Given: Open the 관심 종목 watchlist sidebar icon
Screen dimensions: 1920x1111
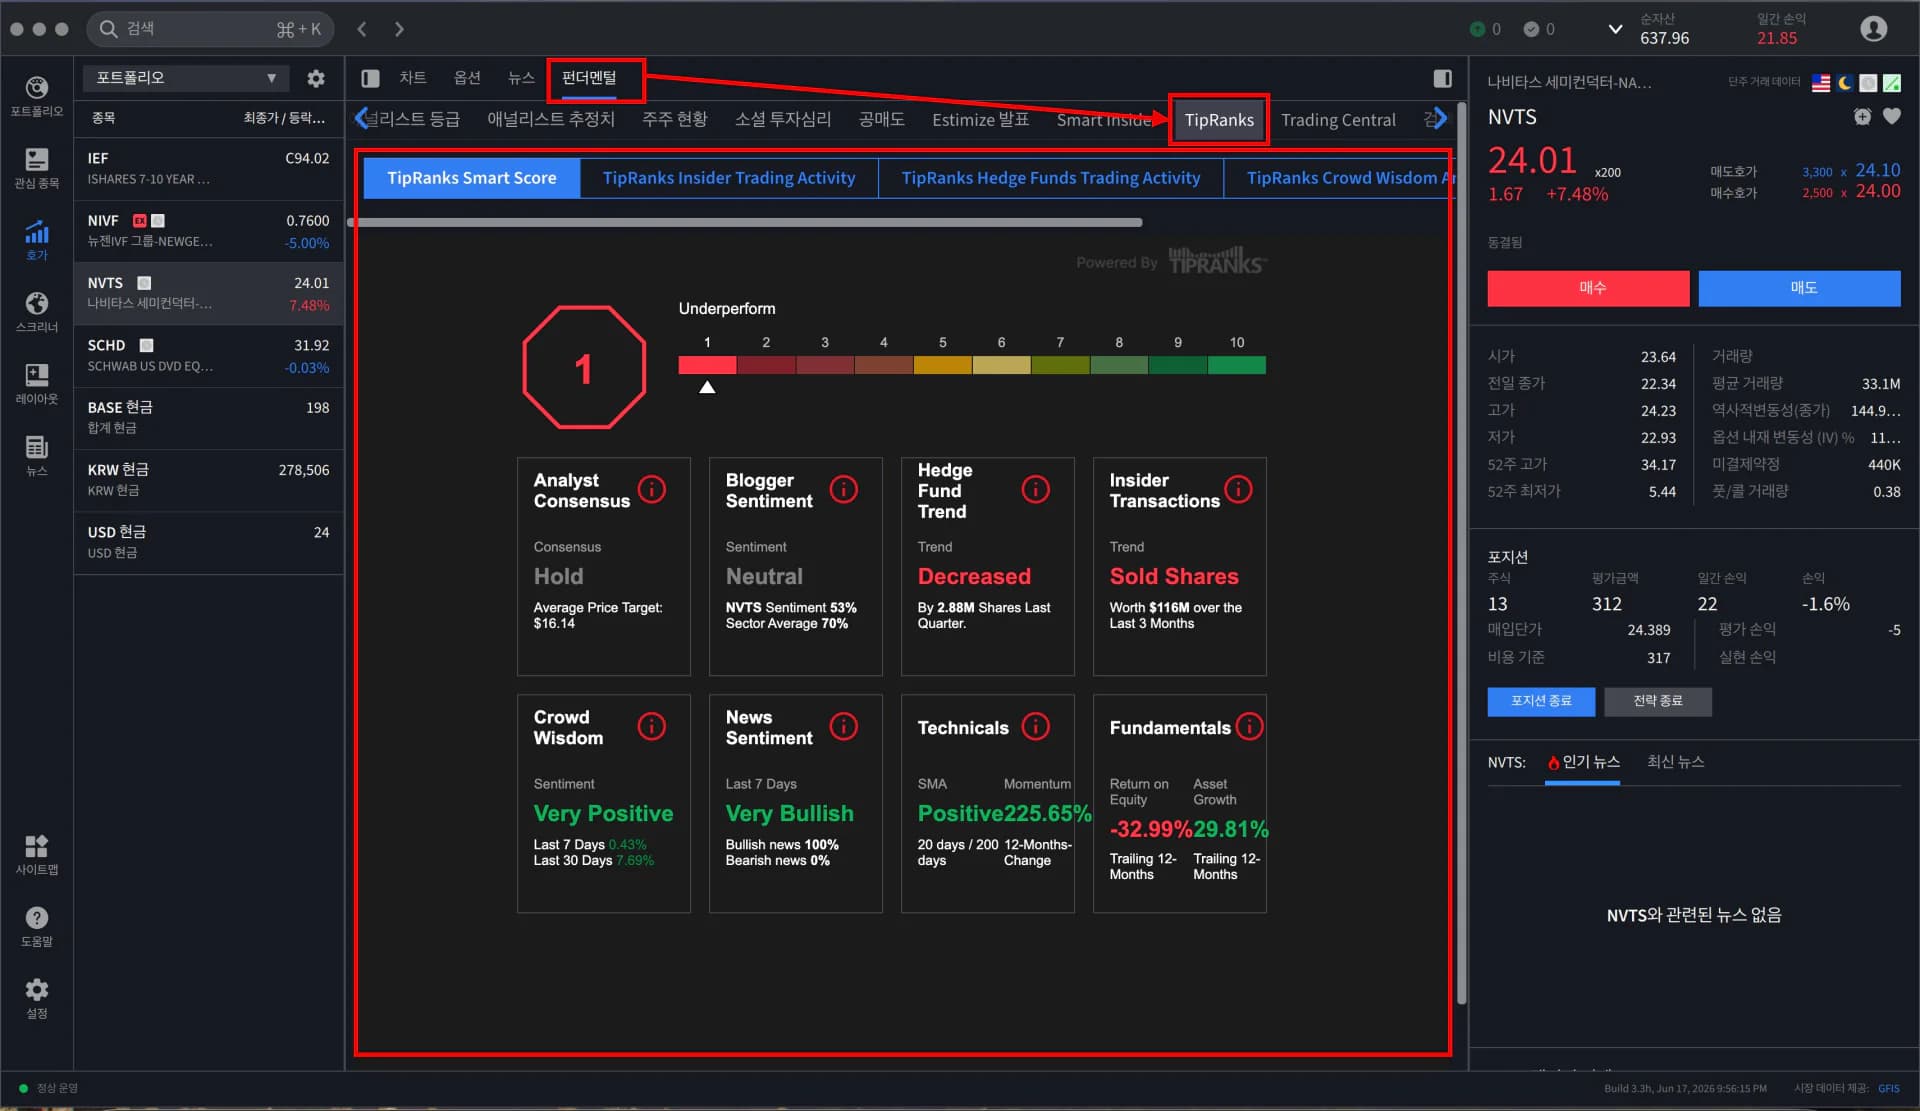Looking at the screenshot, I should pos(37,168).
